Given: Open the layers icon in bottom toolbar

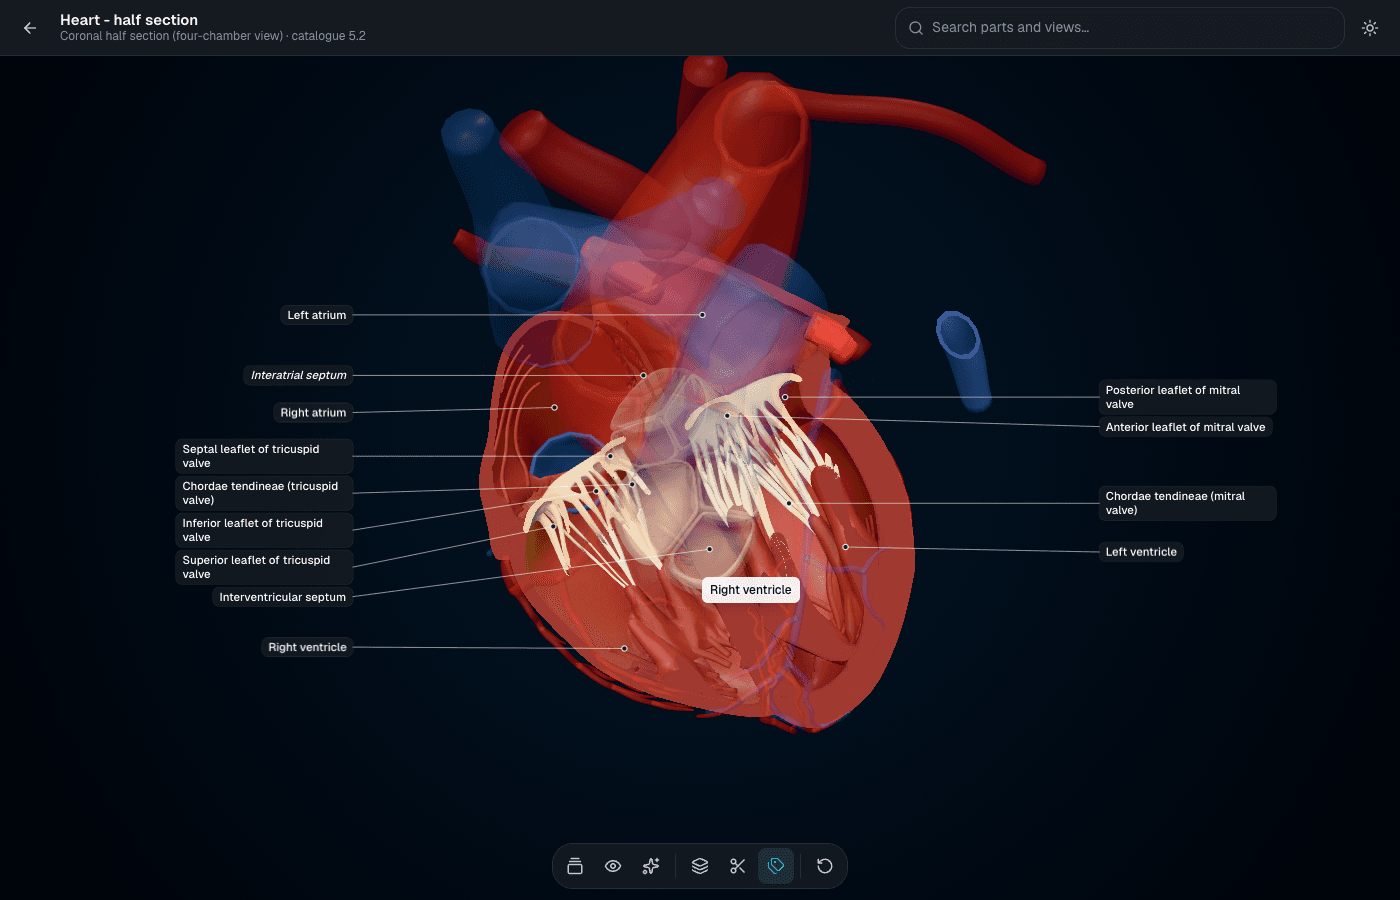Looking at the screenshot, I should coord(700,866).
